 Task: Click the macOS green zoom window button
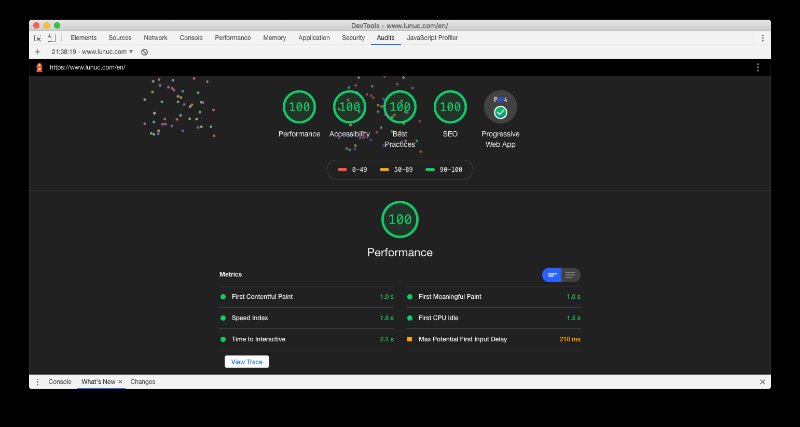(57, 26)
